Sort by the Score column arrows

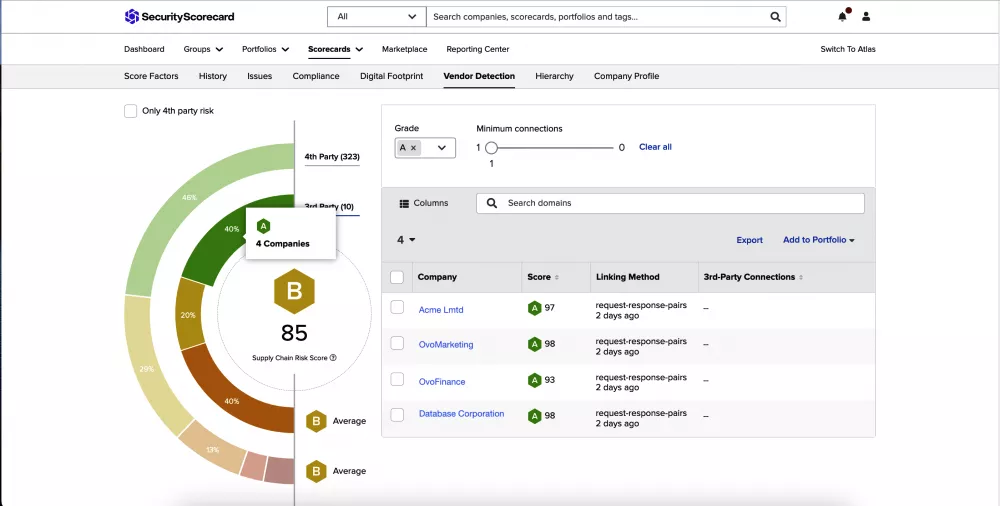coord(557,278)
